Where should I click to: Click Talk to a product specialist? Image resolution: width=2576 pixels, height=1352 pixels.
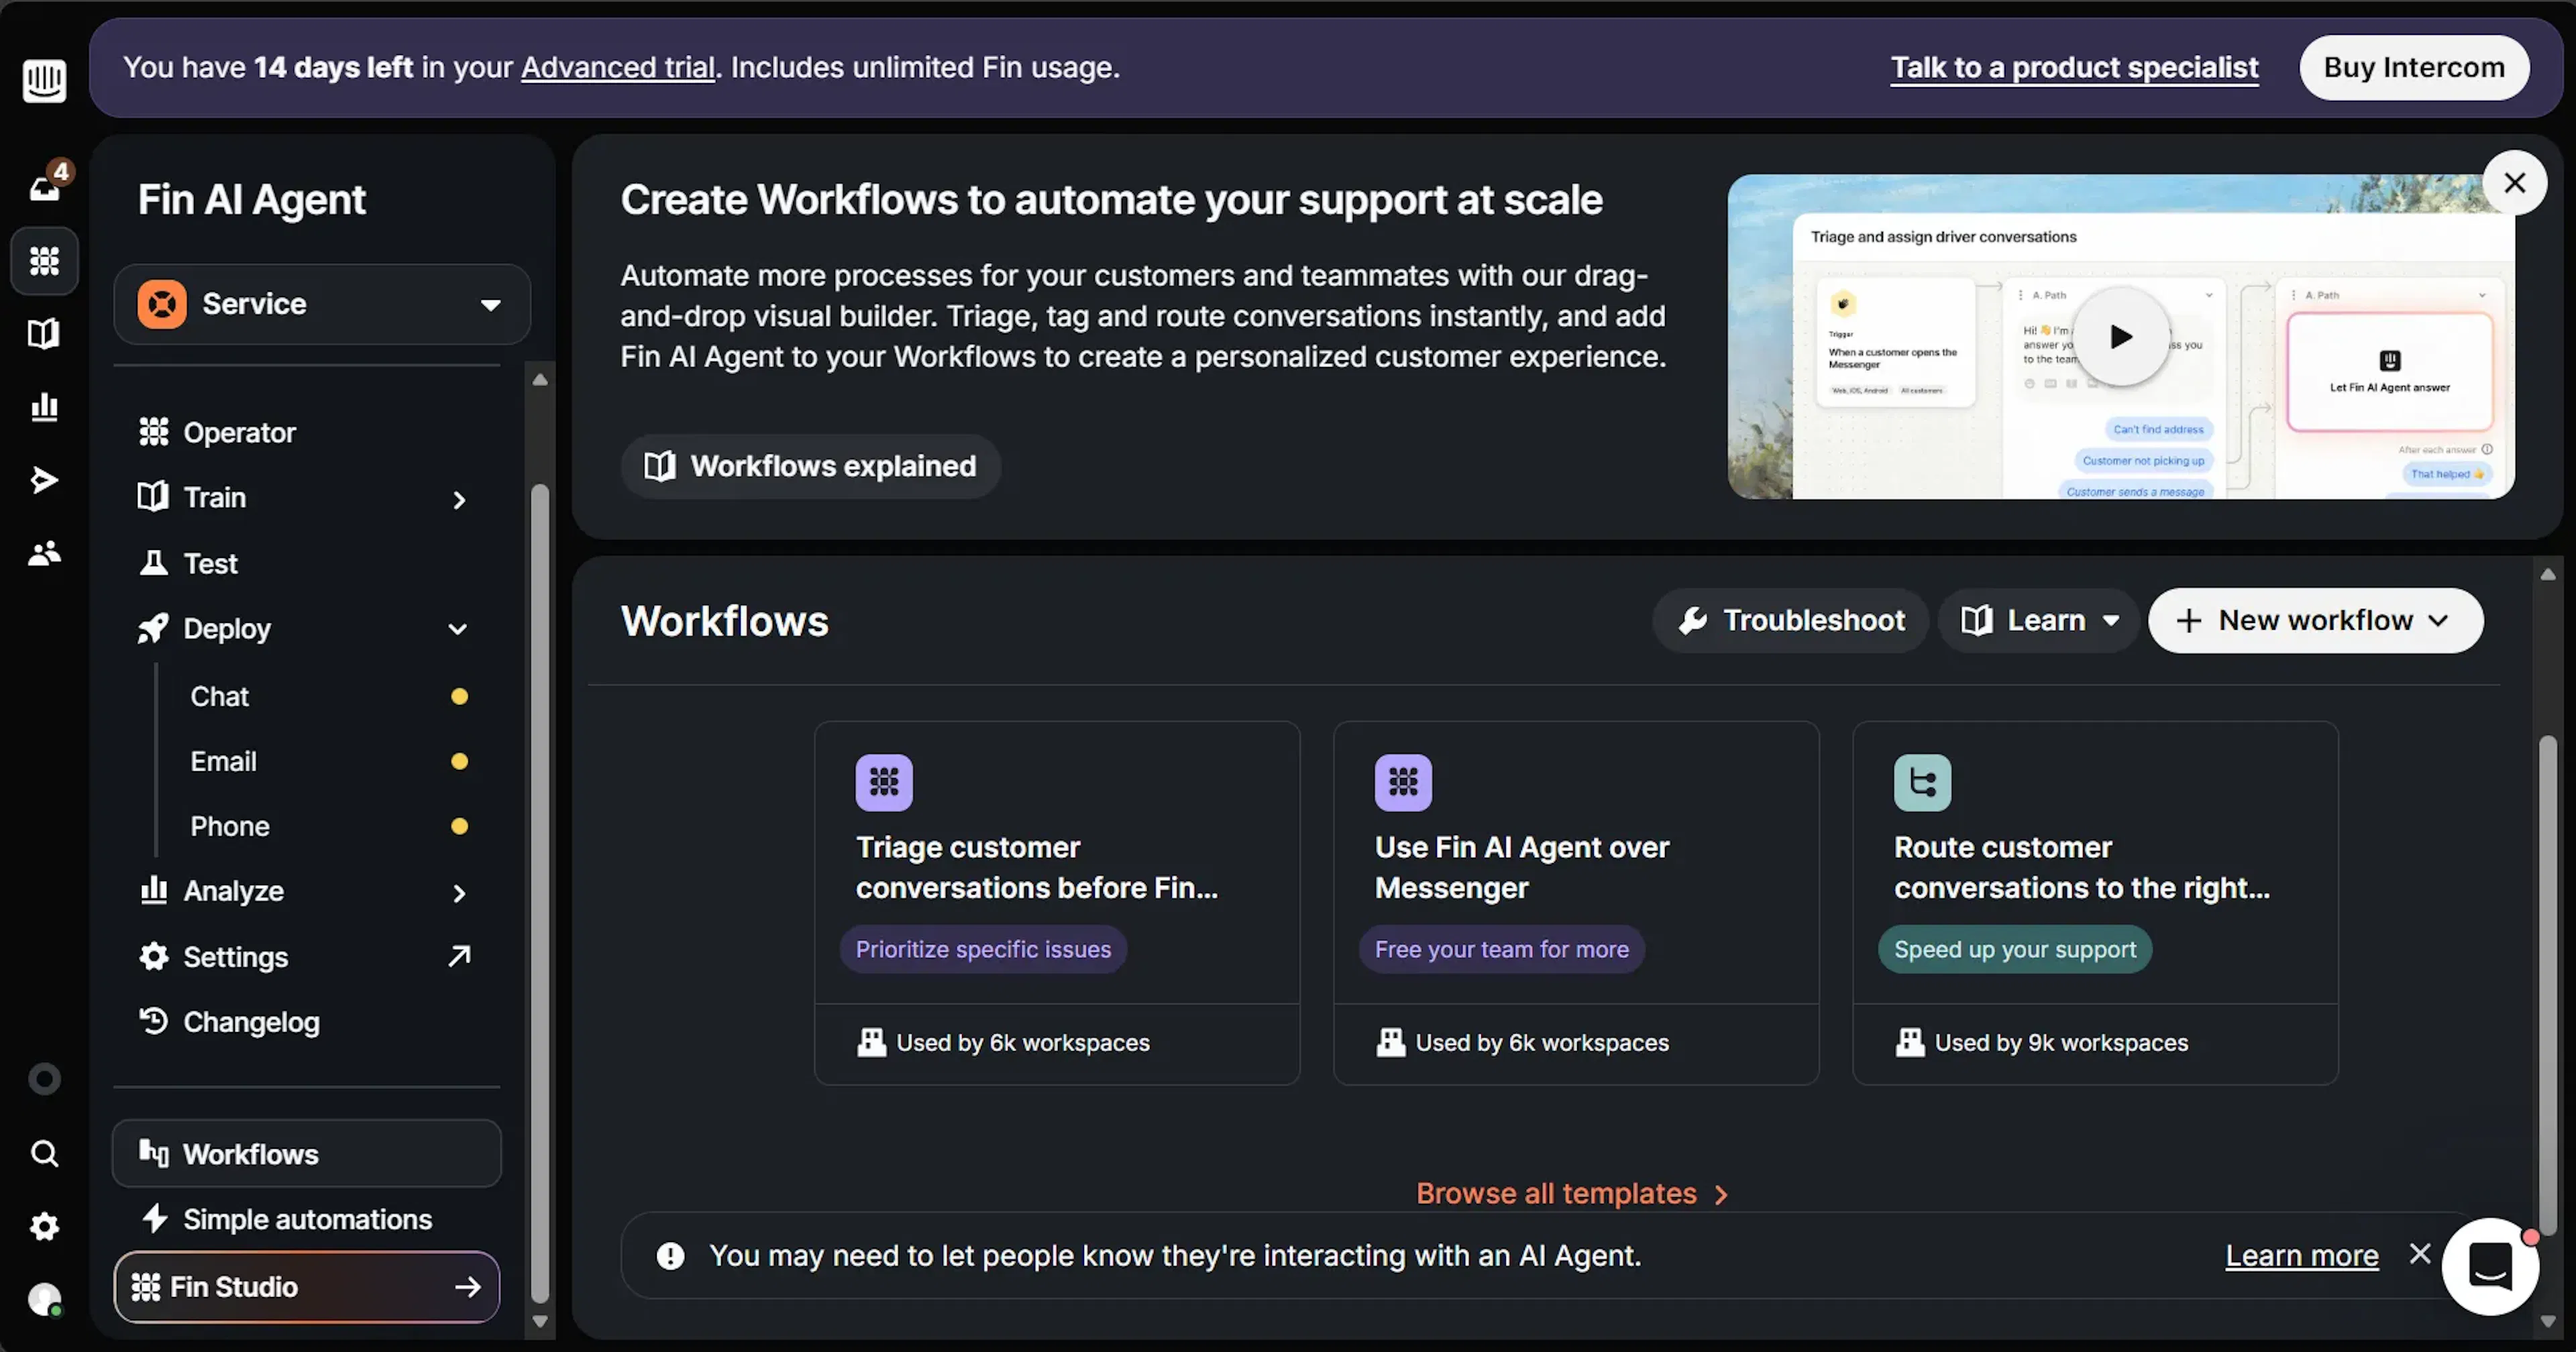pos(2074,68)
